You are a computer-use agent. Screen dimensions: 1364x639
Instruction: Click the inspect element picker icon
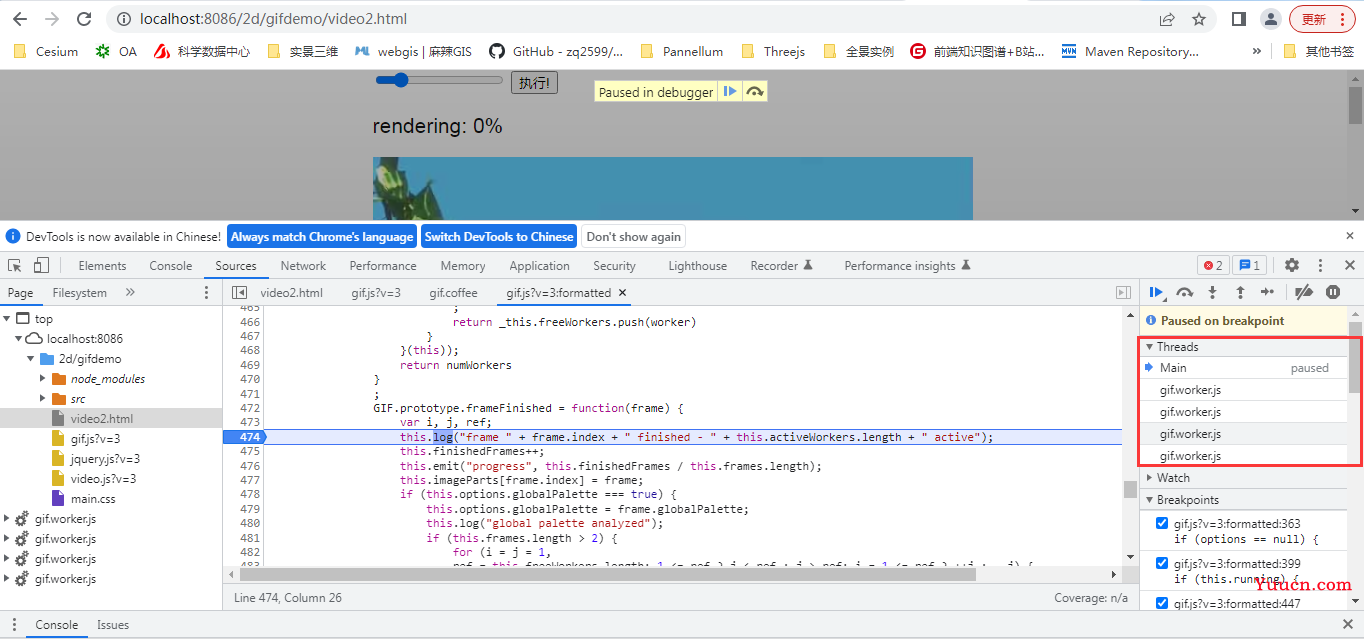(15, 265)
